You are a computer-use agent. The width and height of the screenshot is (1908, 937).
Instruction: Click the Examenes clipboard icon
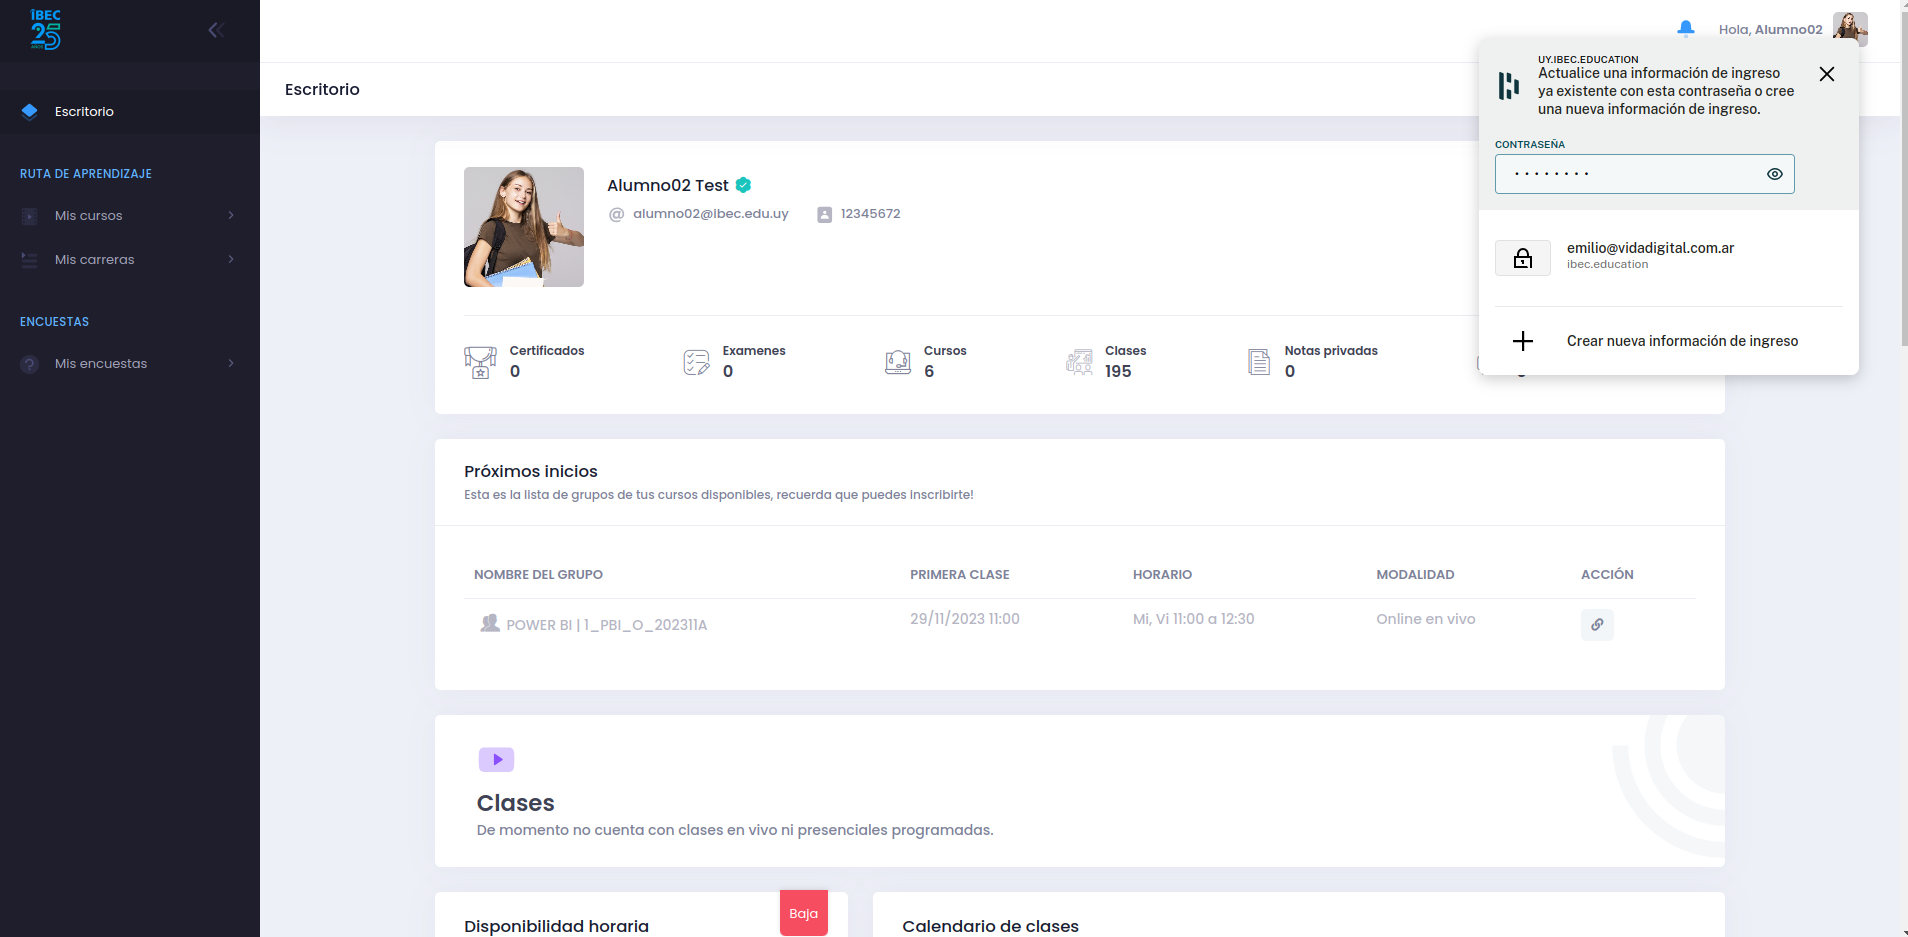tap(695, 362)
